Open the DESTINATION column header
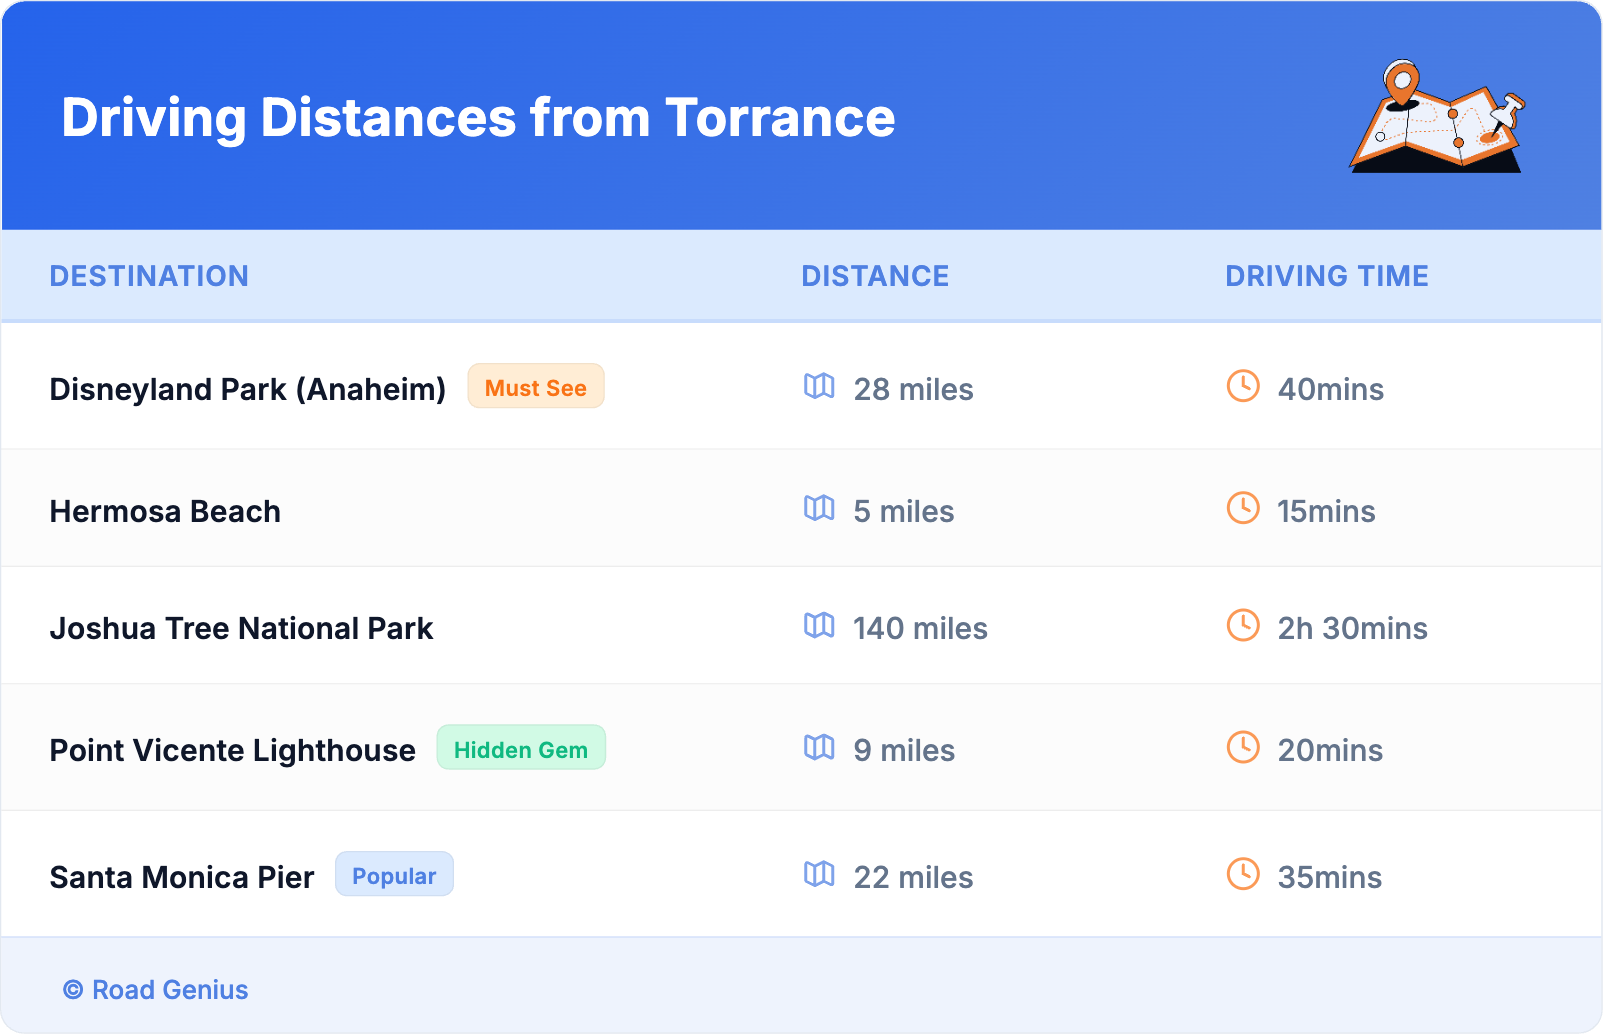Viewport: 1604px width, 1034px height. pos(149,276)
